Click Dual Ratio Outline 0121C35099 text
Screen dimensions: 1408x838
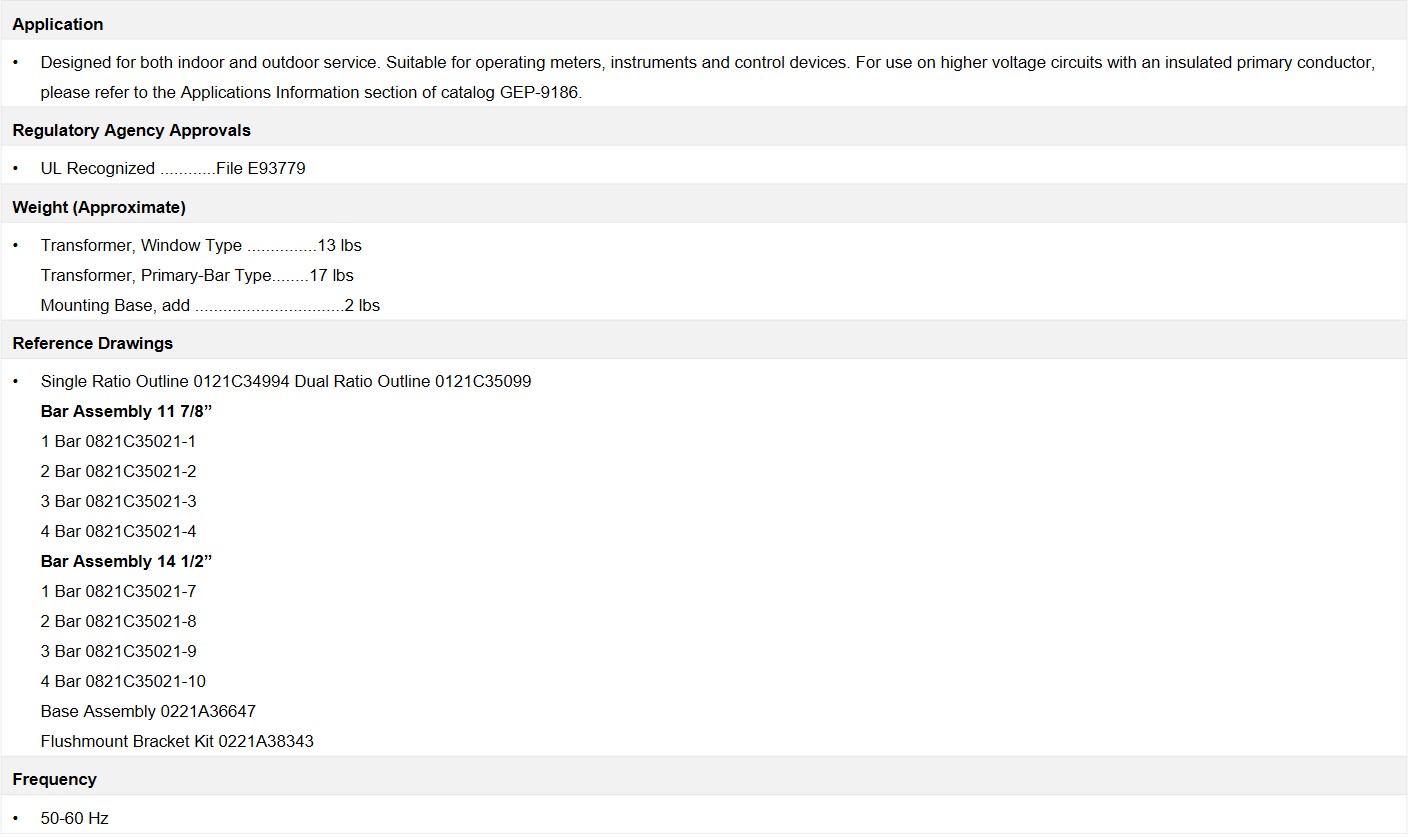tap(413, 381)
